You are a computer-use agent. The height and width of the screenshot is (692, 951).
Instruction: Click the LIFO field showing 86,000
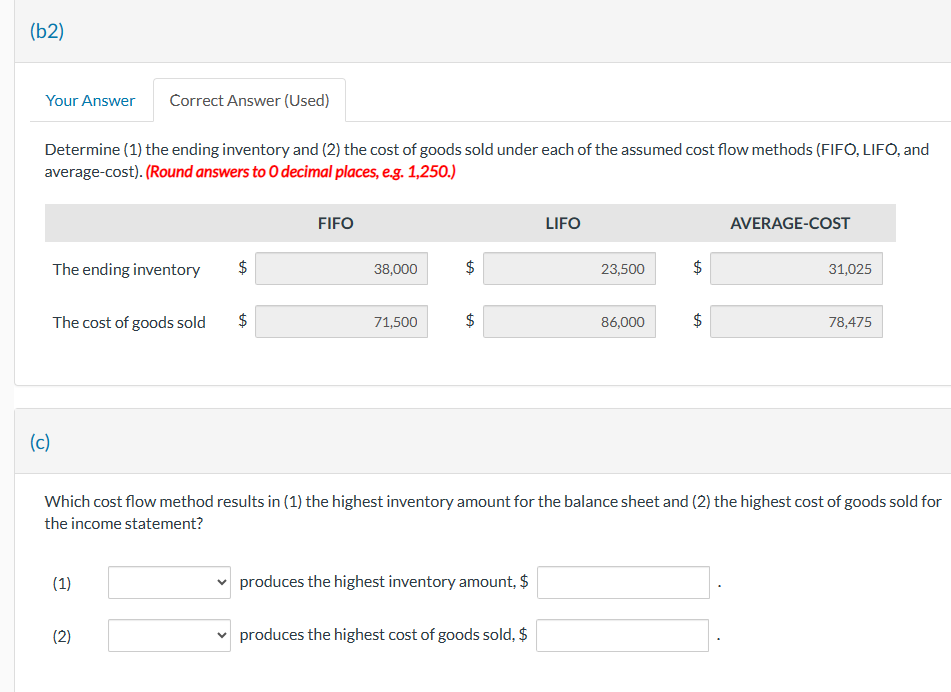(569, 321)
